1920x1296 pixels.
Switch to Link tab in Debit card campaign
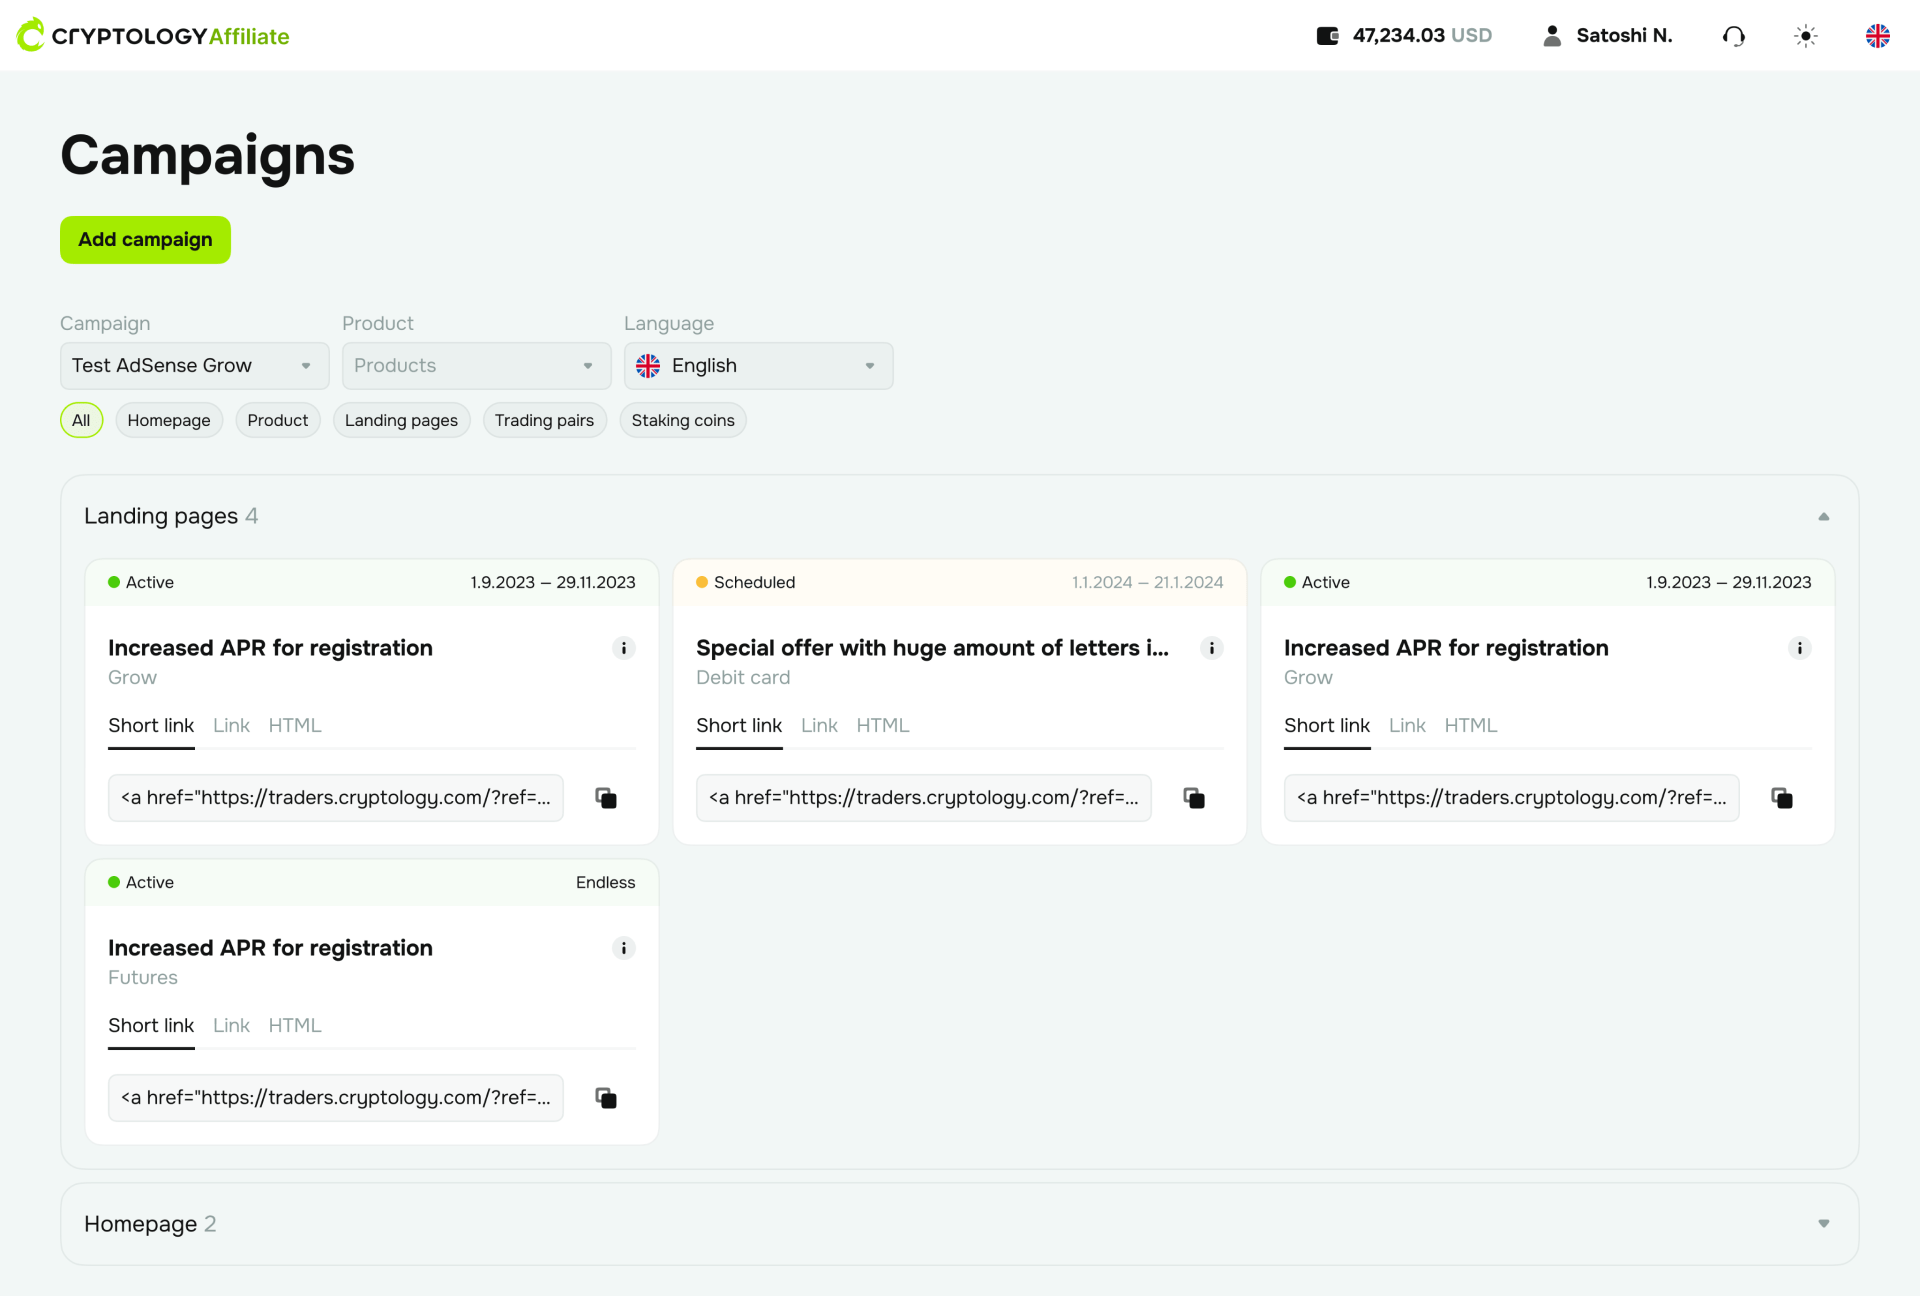819,726
